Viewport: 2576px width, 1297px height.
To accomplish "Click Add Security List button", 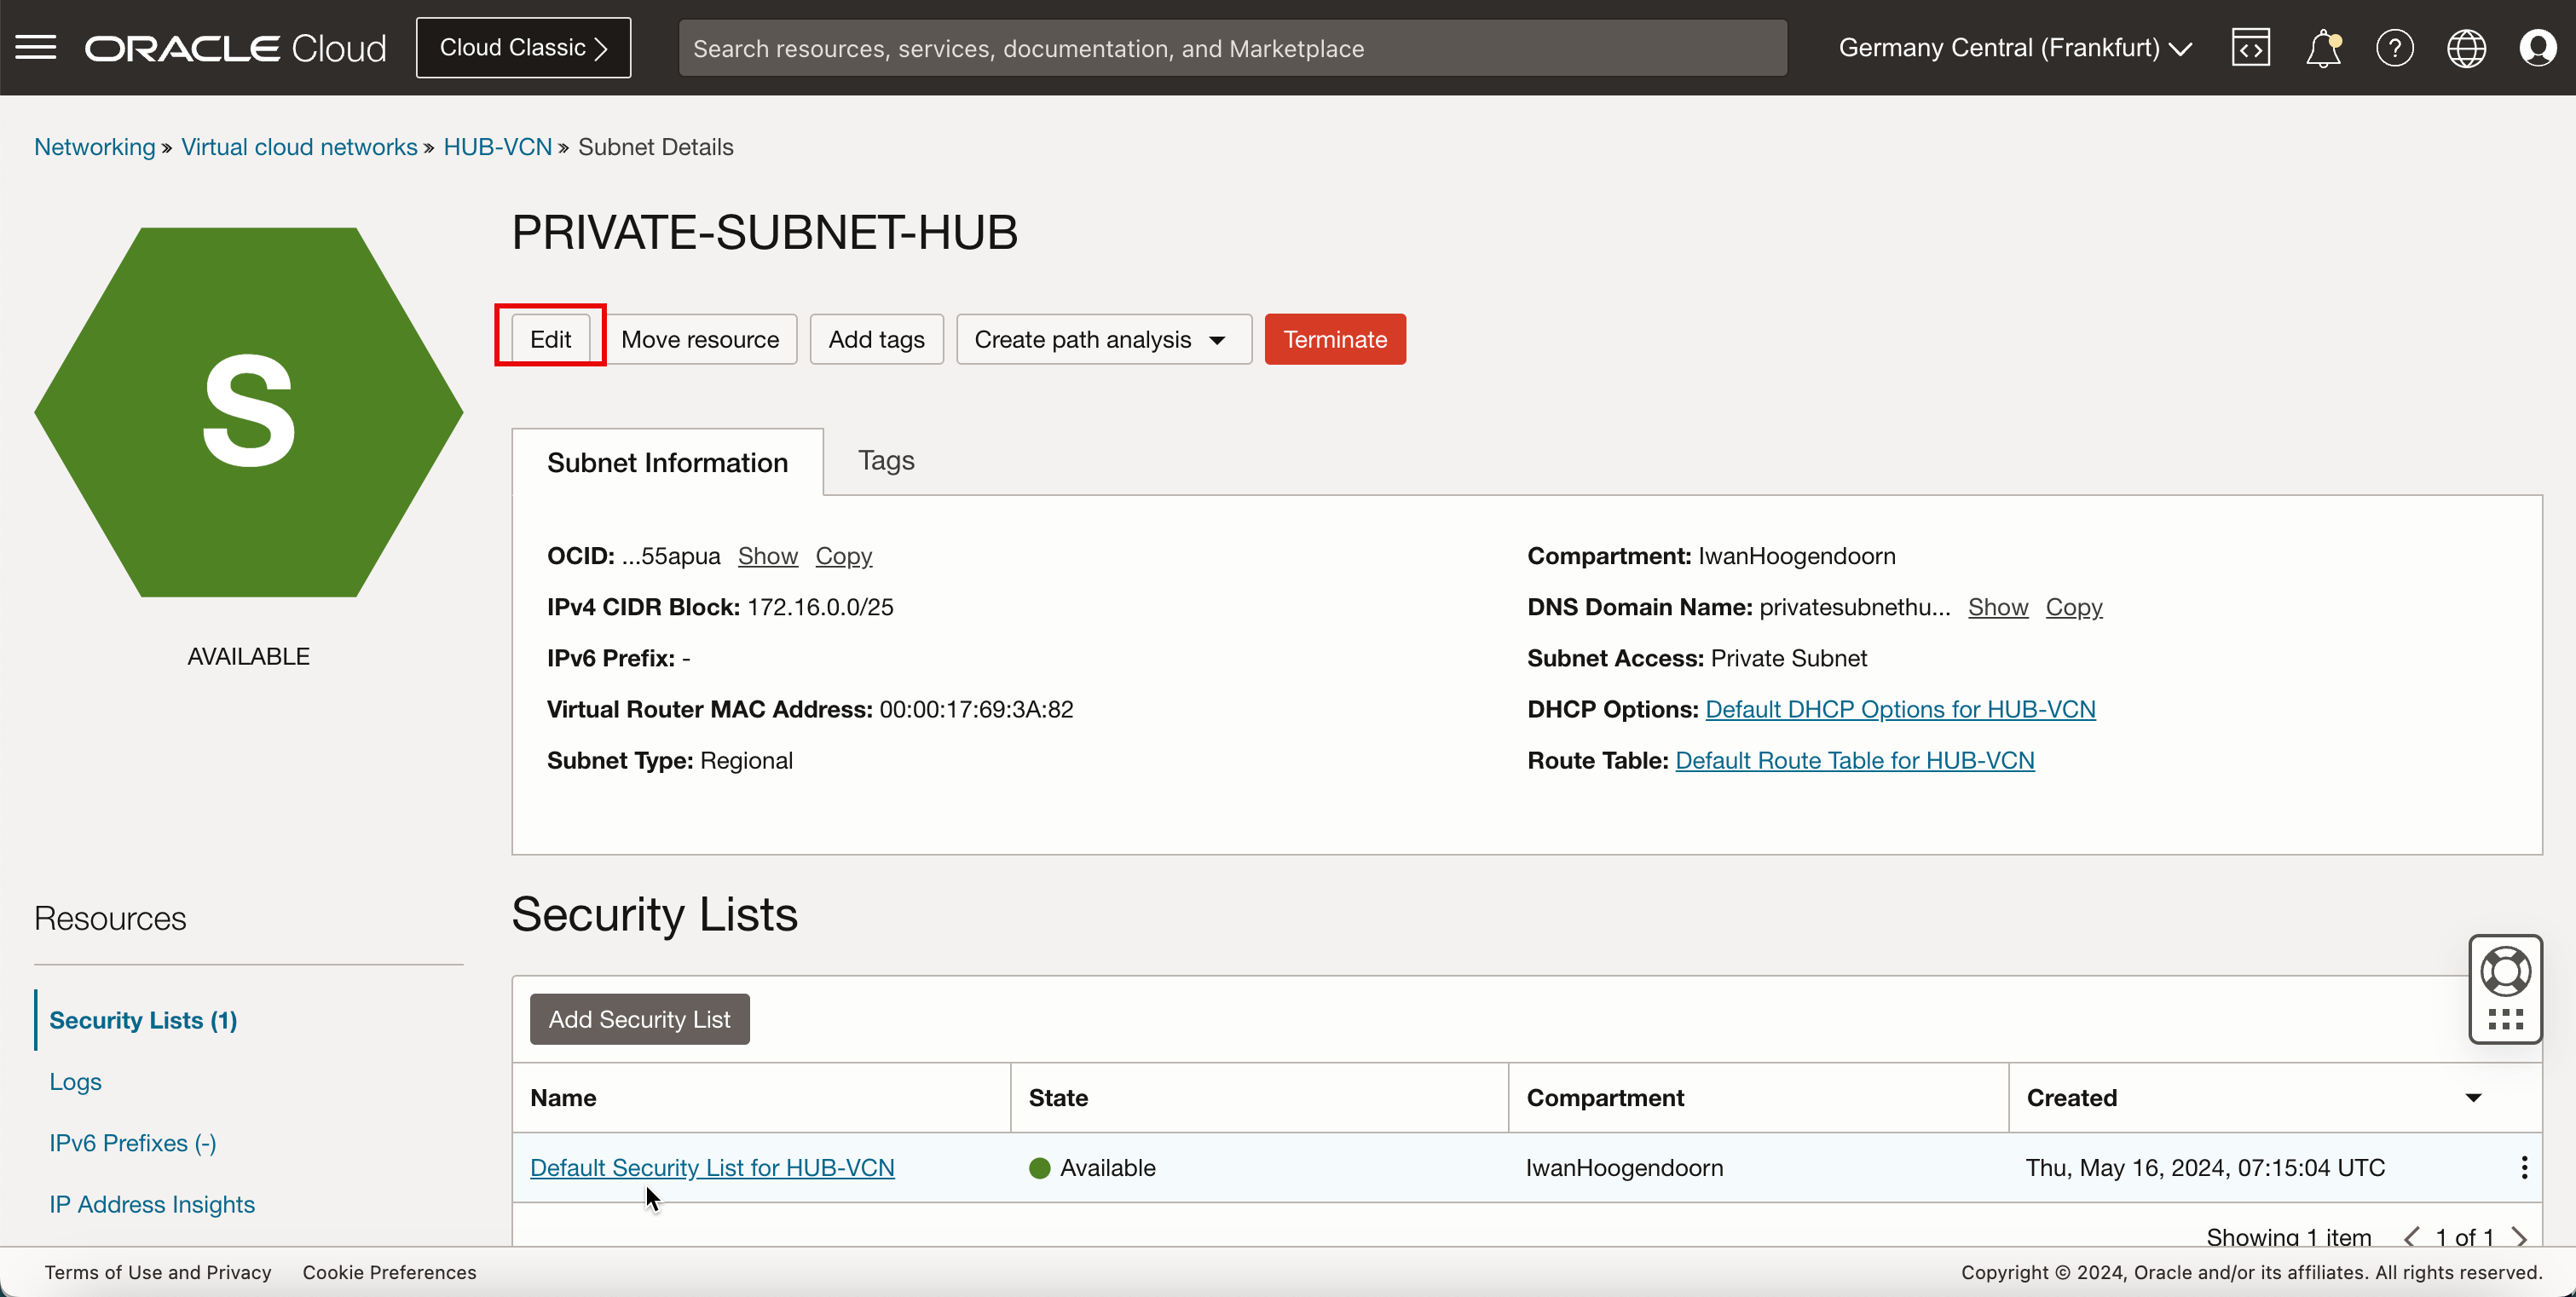I will (x=640, y=1019).
